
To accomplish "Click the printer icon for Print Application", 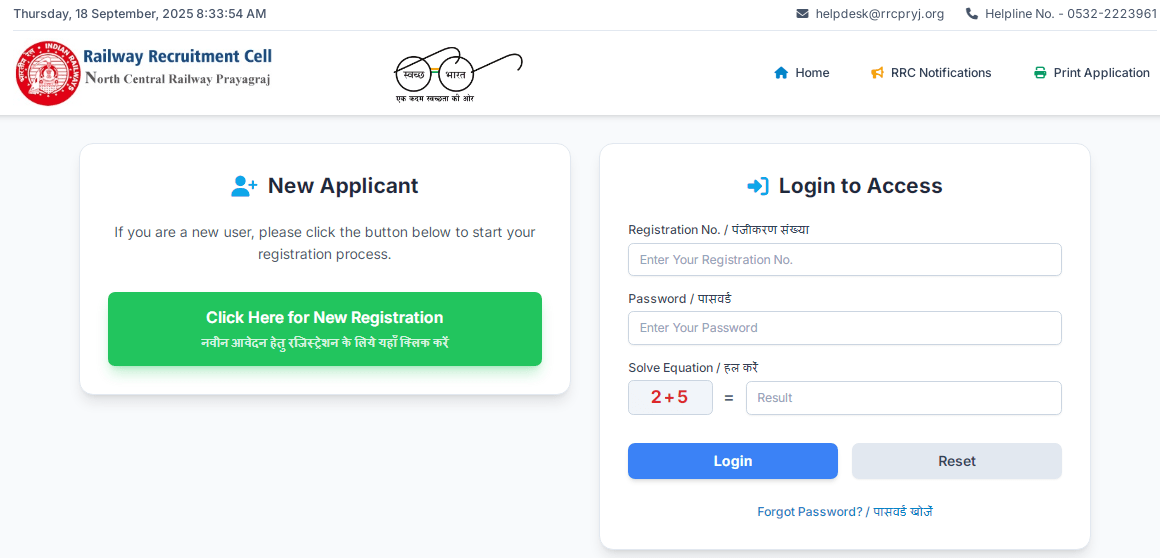I will coord(1040,73).
